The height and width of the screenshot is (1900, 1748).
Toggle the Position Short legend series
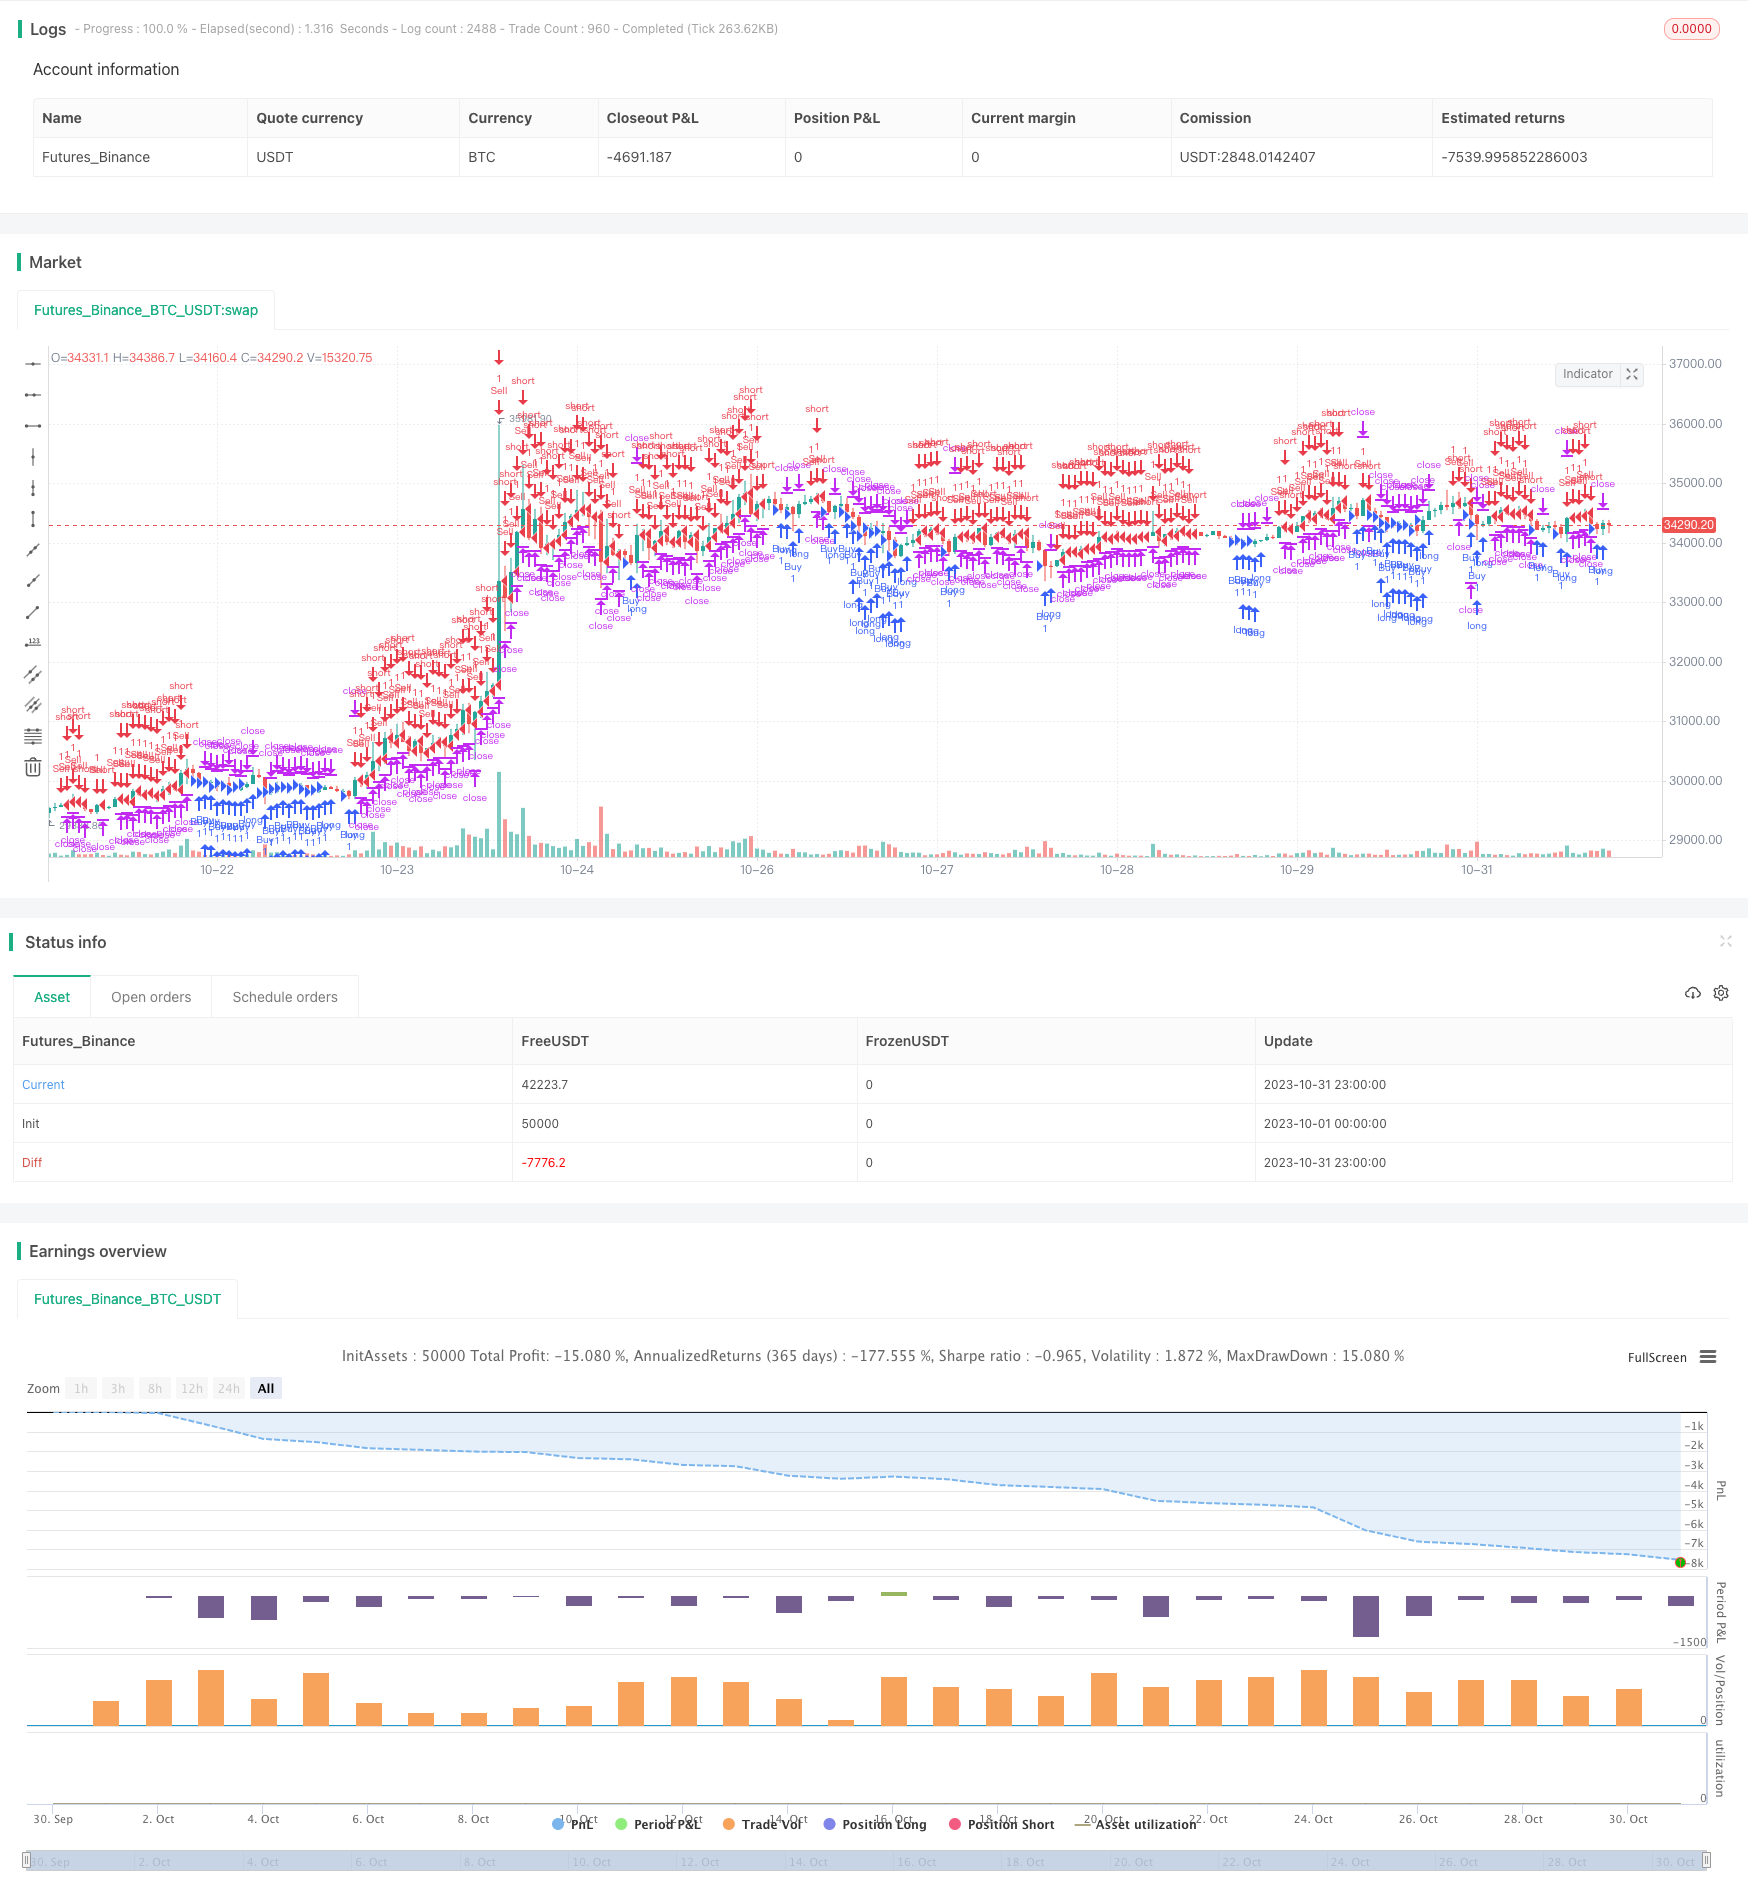[x=1001, y=1824]
